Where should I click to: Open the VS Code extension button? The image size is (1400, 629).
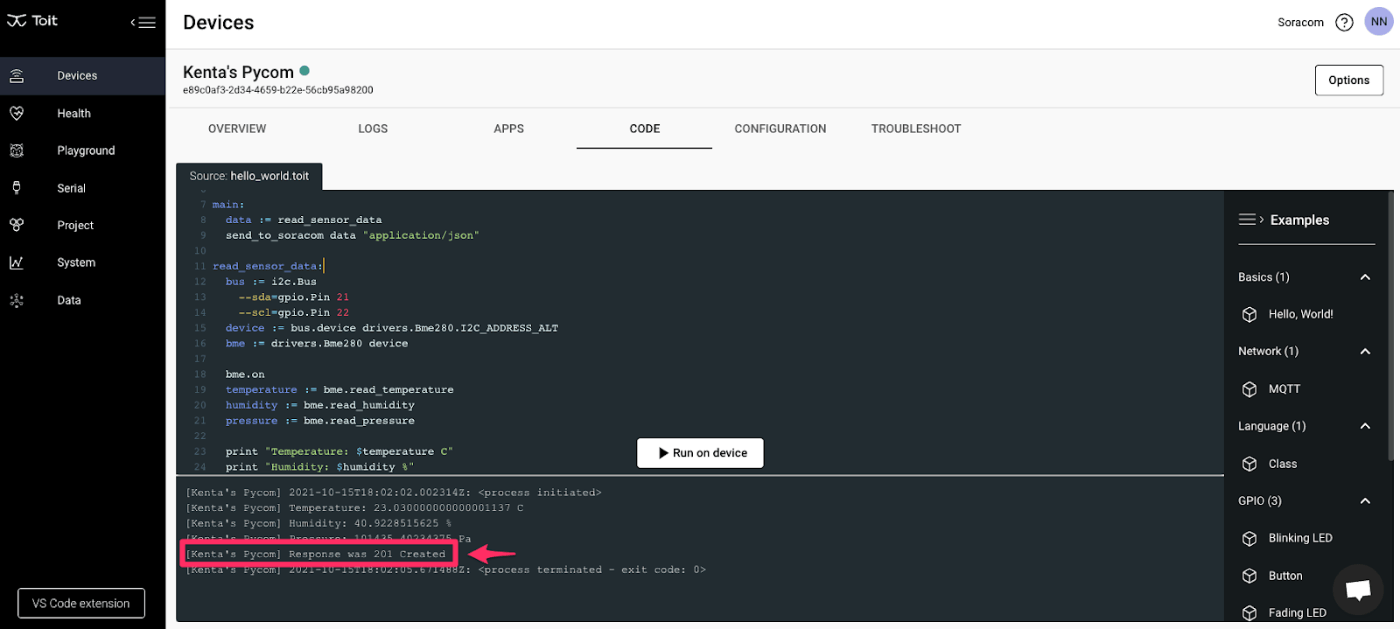(x=81, y=603)
